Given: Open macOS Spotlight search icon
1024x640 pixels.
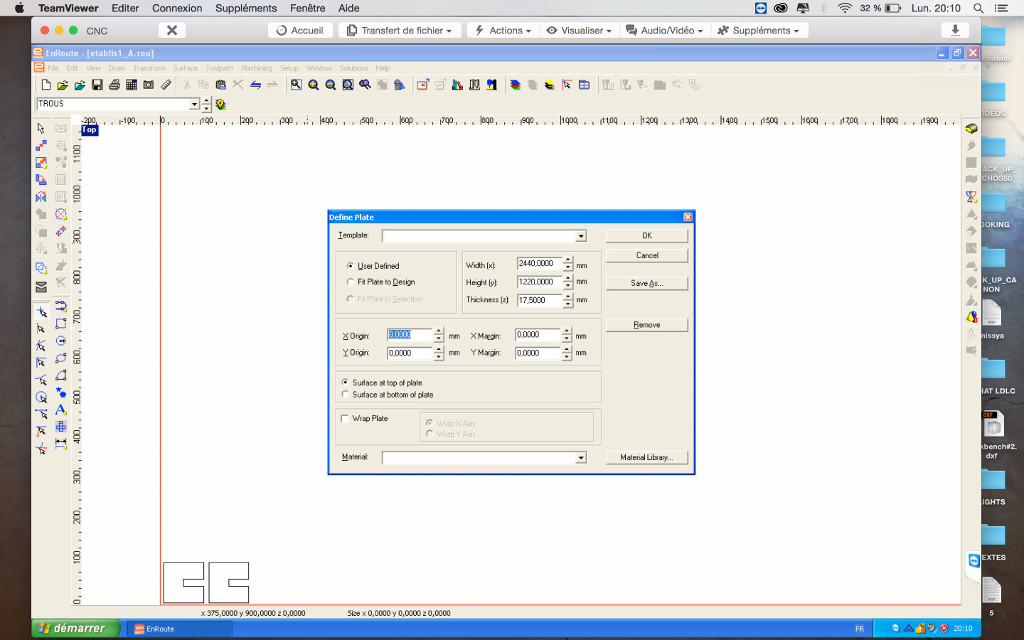Looking at the screenshot, I should click(x=978, y=8).
